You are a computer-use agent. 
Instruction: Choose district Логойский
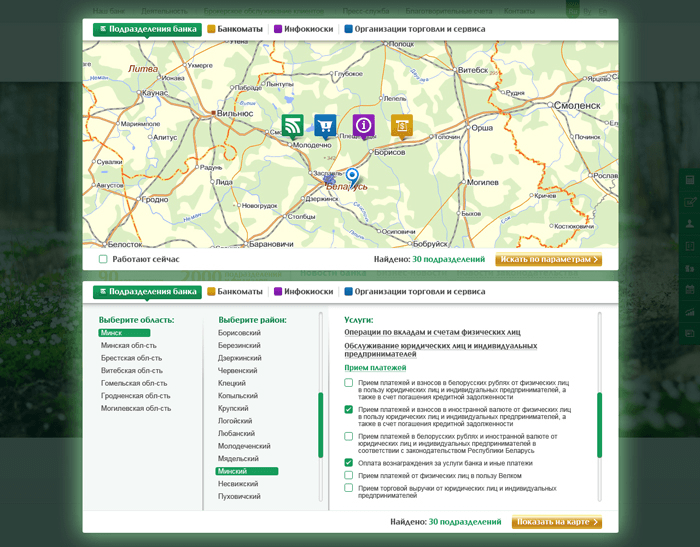tap(235, 421)
